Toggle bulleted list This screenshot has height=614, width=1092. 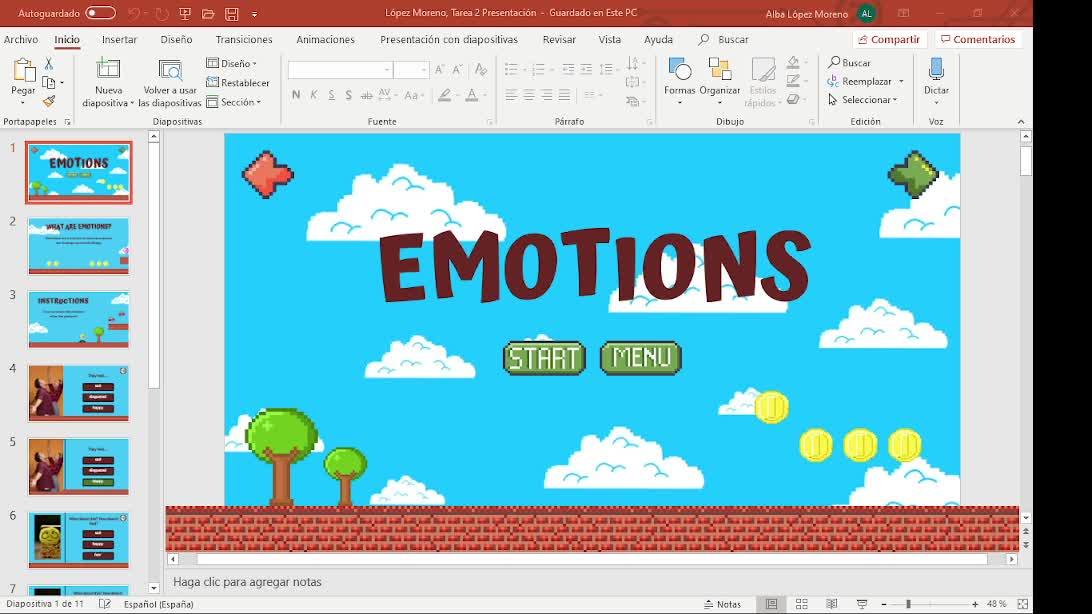point(511,69)
